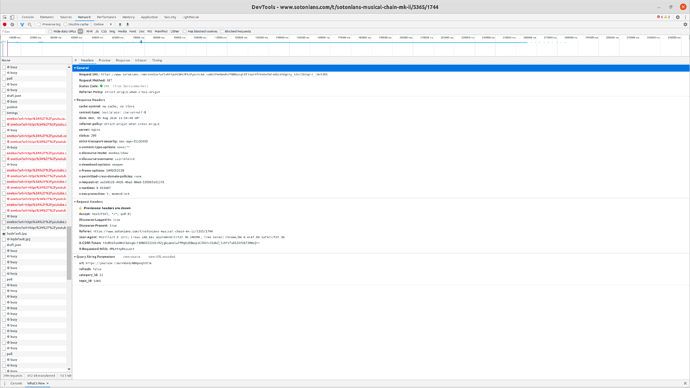Filter requests by WS
The height and width of the screenshot is (388, 690).
click(x=150, y=32)
